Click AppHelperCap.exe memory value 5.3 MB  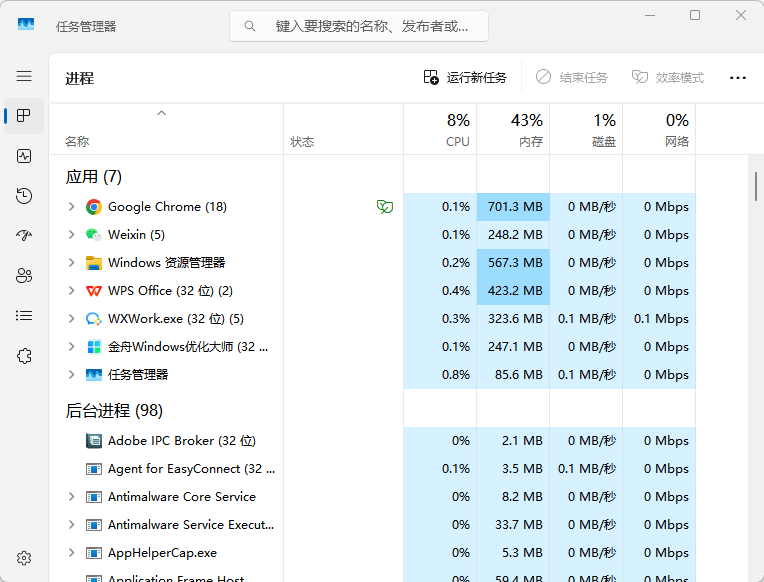522,553
